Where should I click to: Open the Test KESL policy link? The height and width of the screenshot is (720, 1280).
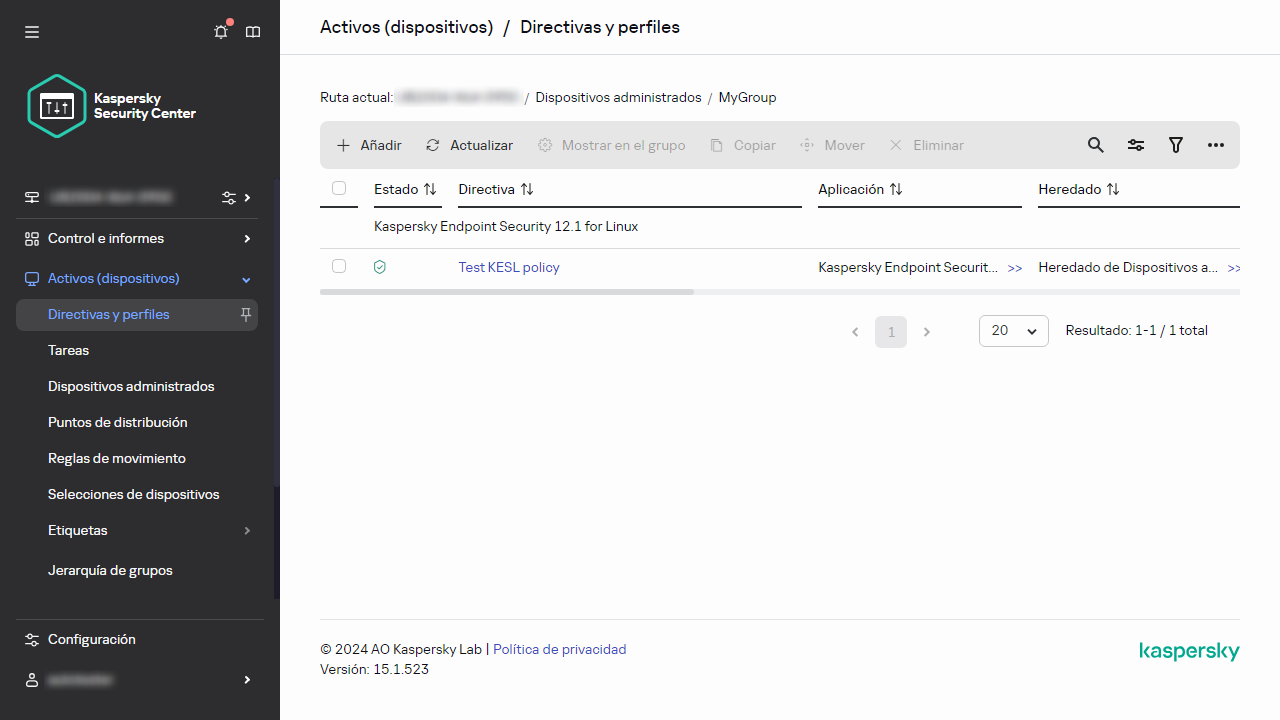(509, 267)
